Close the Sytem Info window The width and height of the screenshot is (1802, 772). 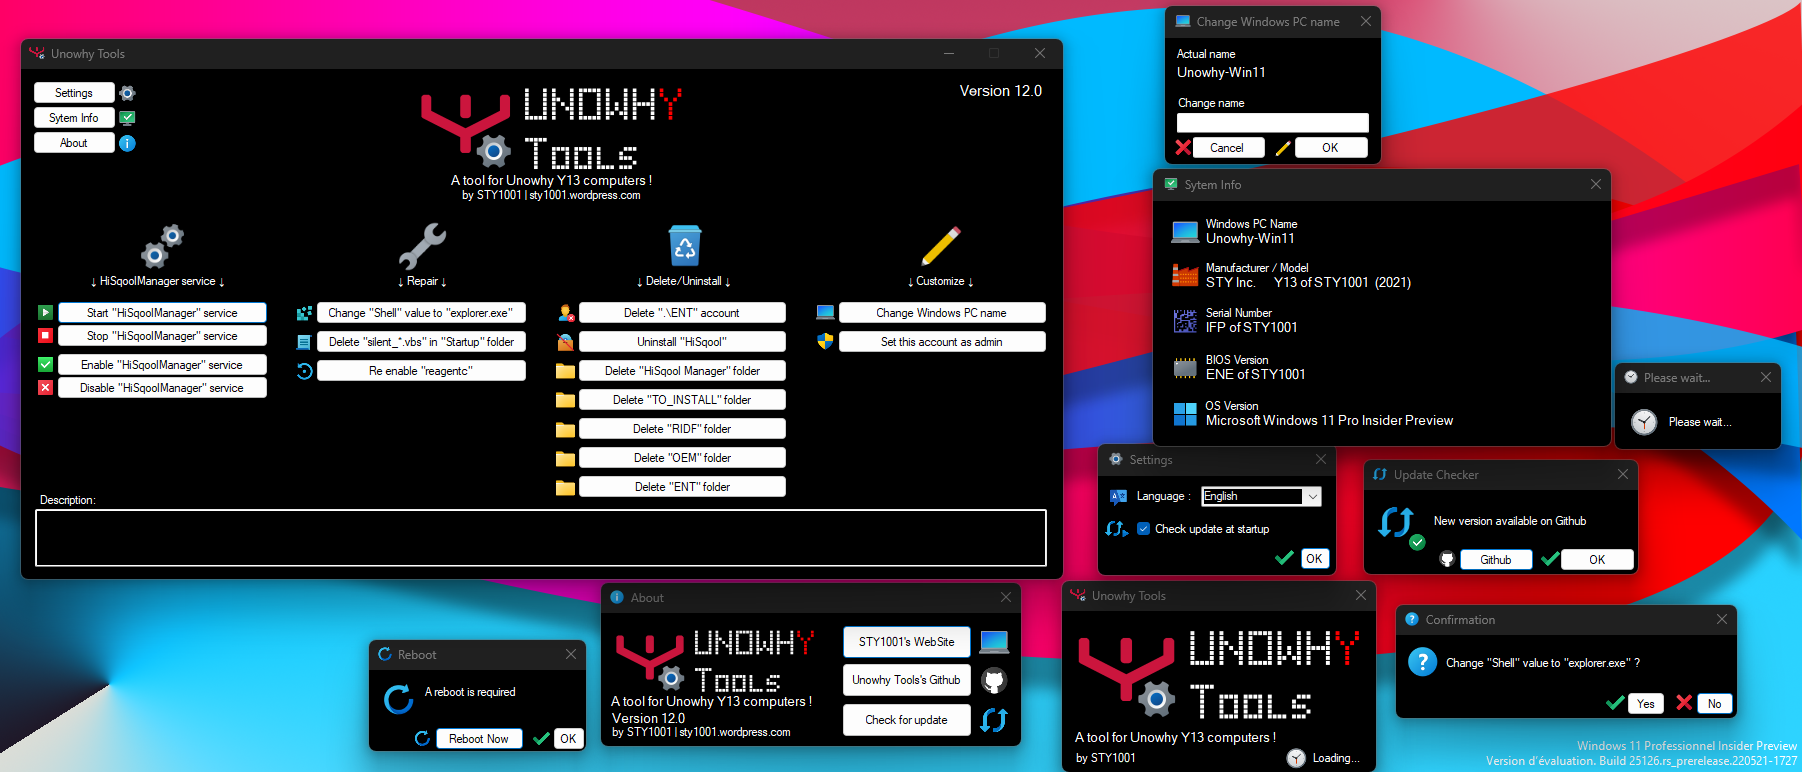[x=1596, y=184]
